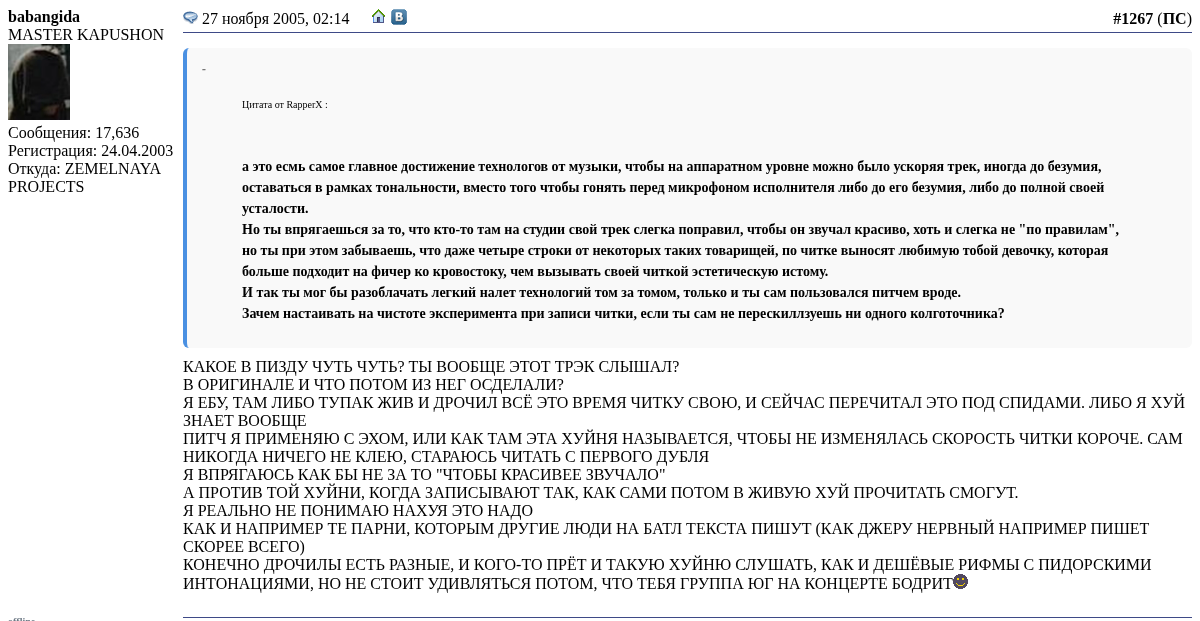Click quoted line starting "Но ты впрягаешься"
This screenshot has height=621, width=1200.
[680, 230]
